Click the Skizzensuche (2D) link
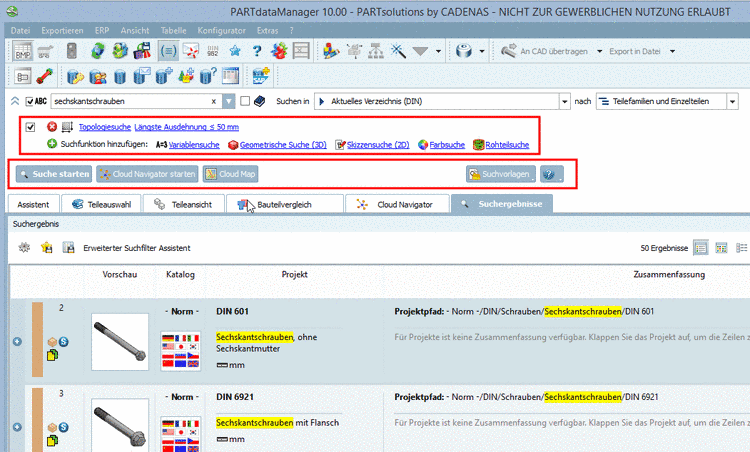The height and width of the screenshot is (452, 750). click(x=378, y=144)
